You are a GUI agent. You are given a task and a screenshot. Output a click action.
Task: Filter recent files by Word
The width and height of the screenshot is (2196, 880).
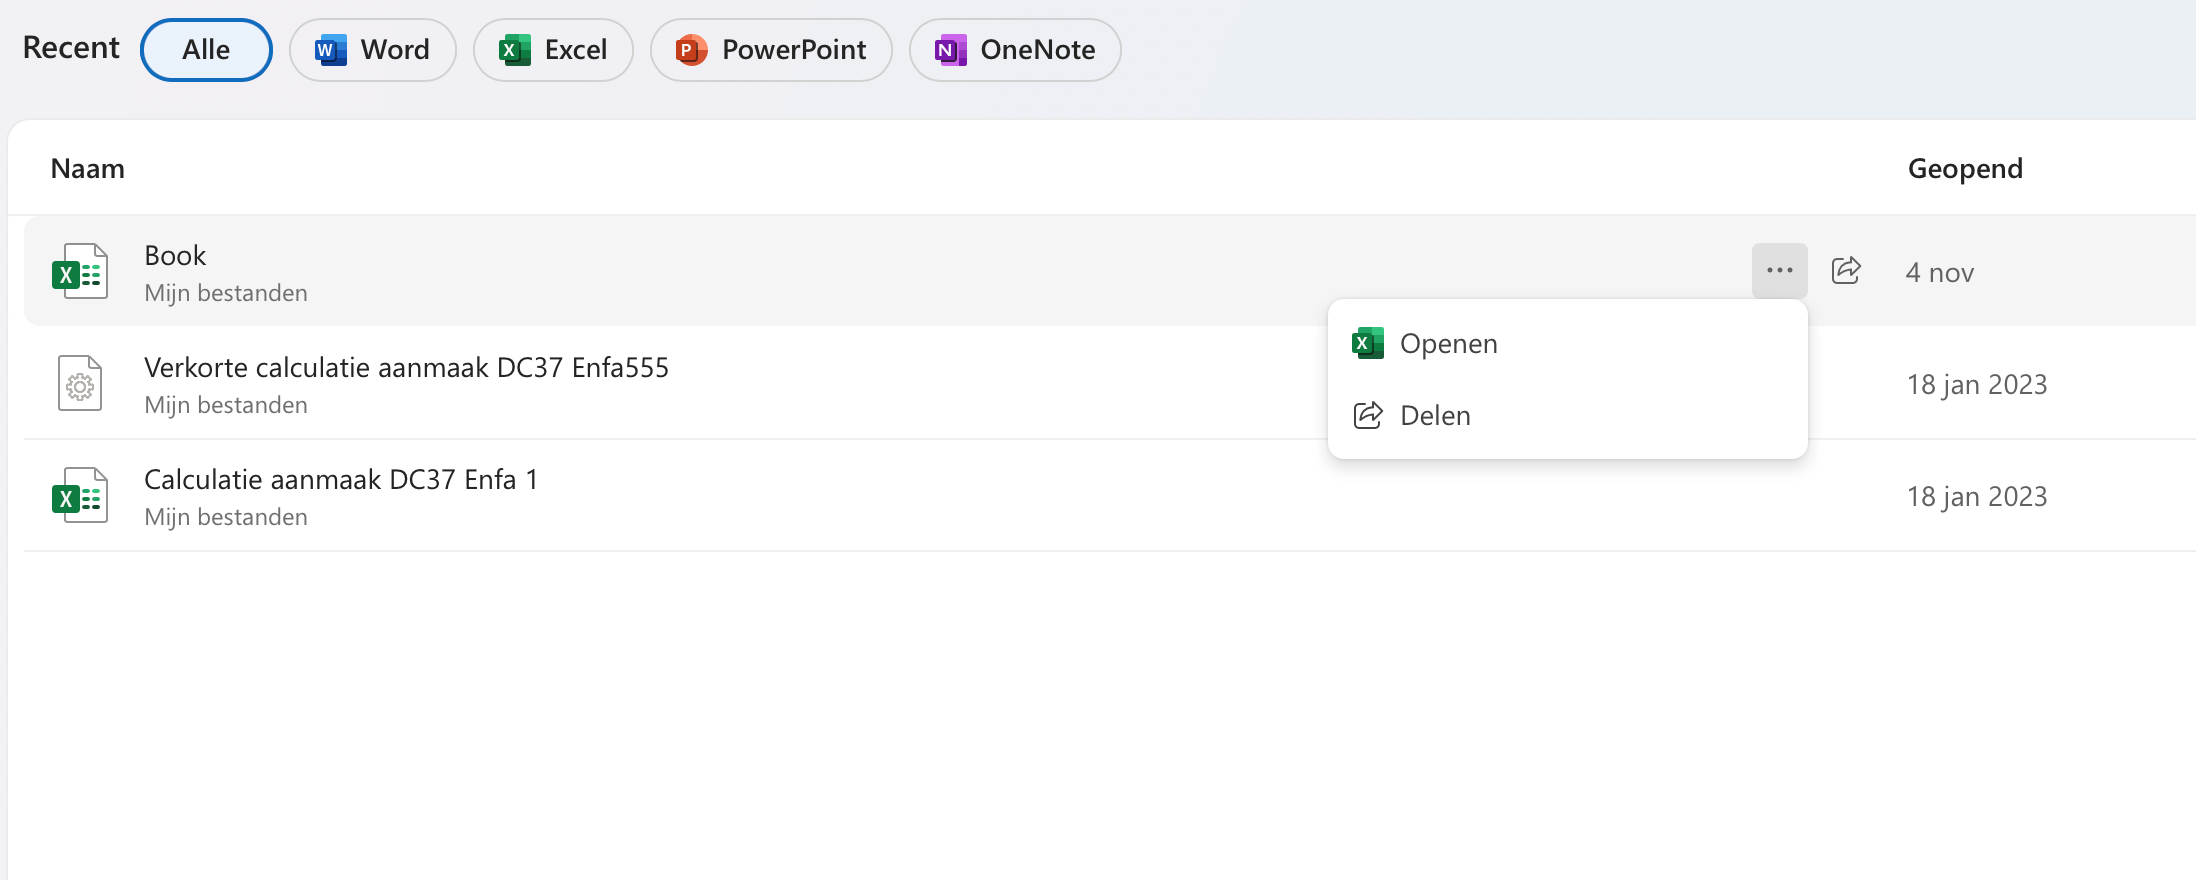(x=372, y=50)
